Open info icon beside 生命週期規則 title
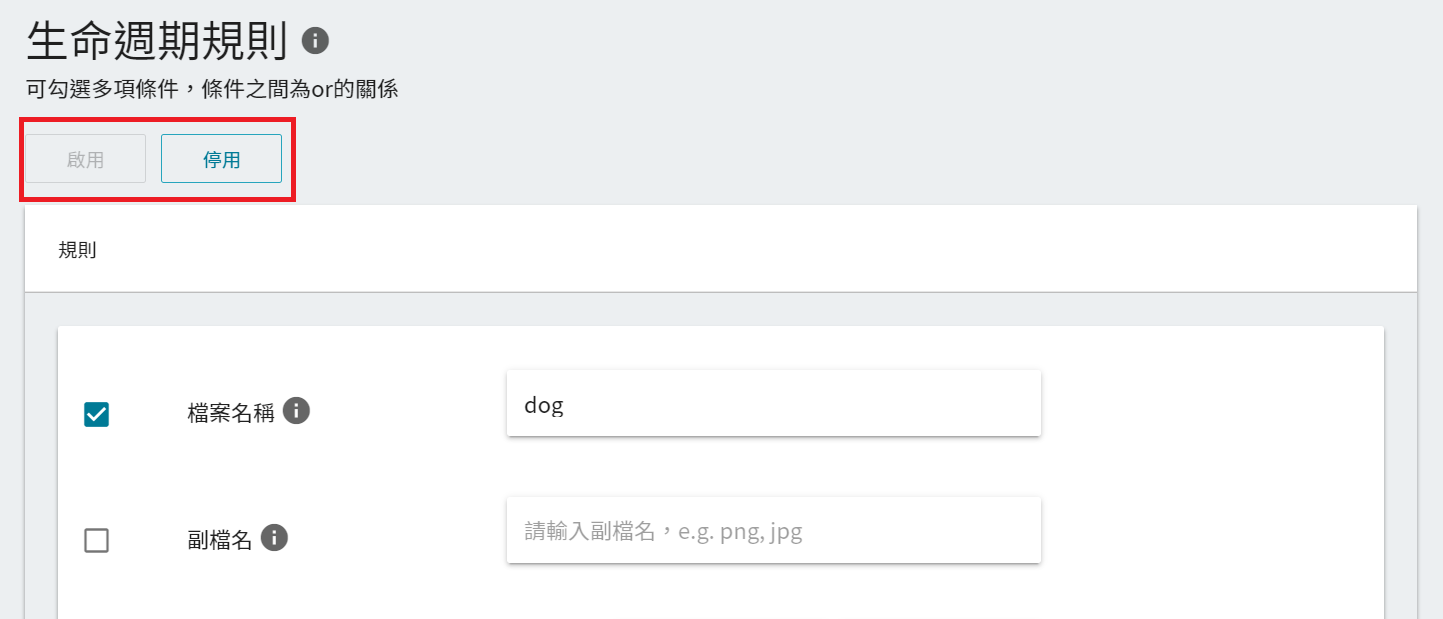The height and width of the screenshot is (619, 1443). tap(315, 41)
